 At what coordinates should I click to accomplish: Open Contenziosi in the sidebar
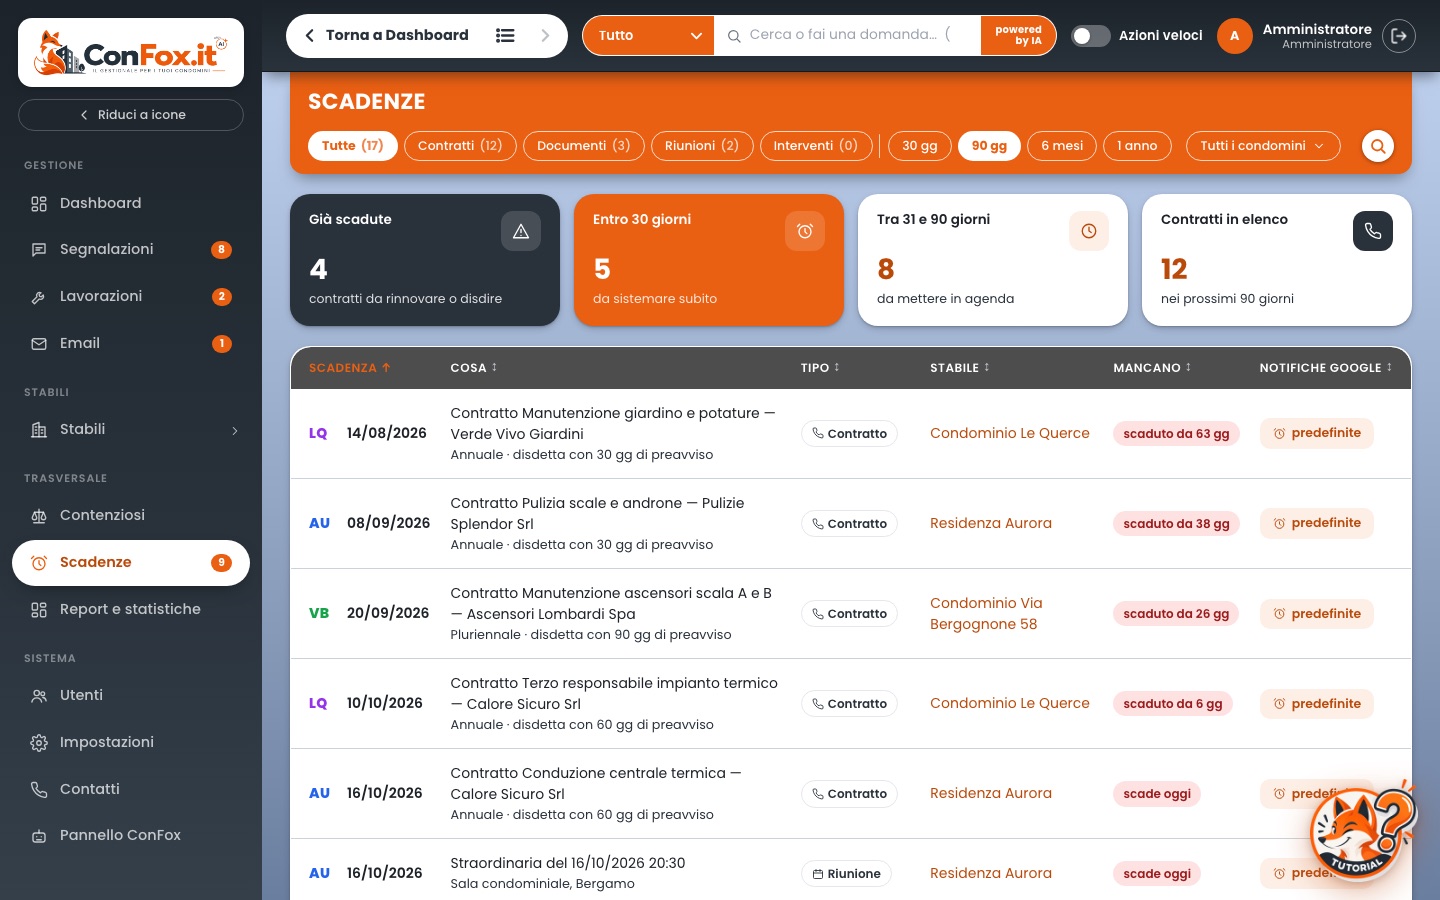(131, 515)
